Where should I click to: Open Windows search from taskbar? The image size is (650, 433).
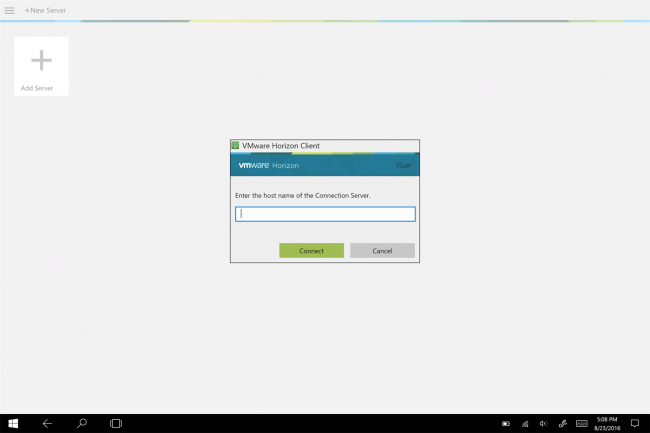(82, 423)
